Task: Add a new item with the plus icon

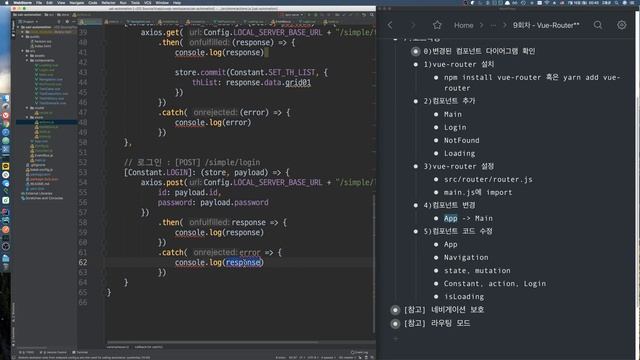Action: 395,338
